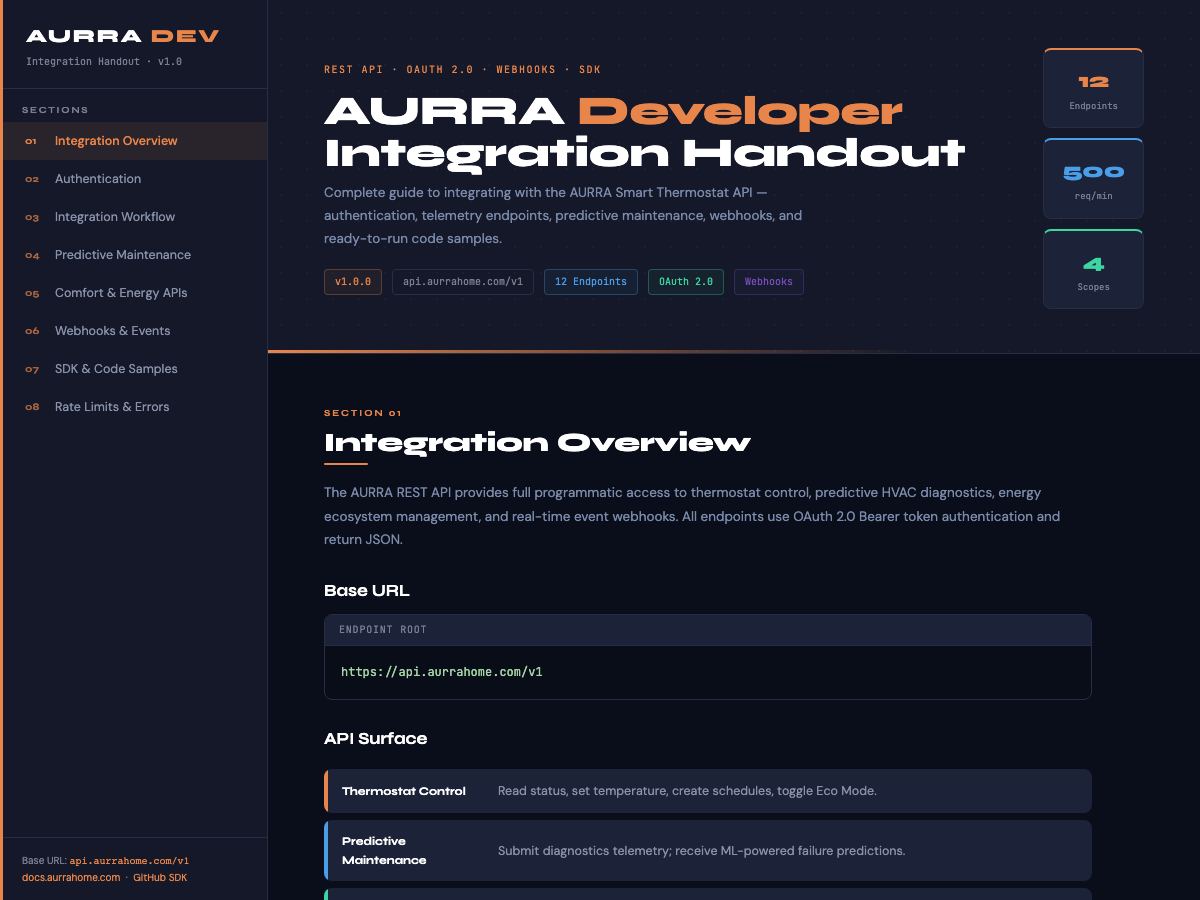Screen dimensions: 1200x900
Task: Click the ENDPOINT ROOT code block header
Action: (708, 630)
